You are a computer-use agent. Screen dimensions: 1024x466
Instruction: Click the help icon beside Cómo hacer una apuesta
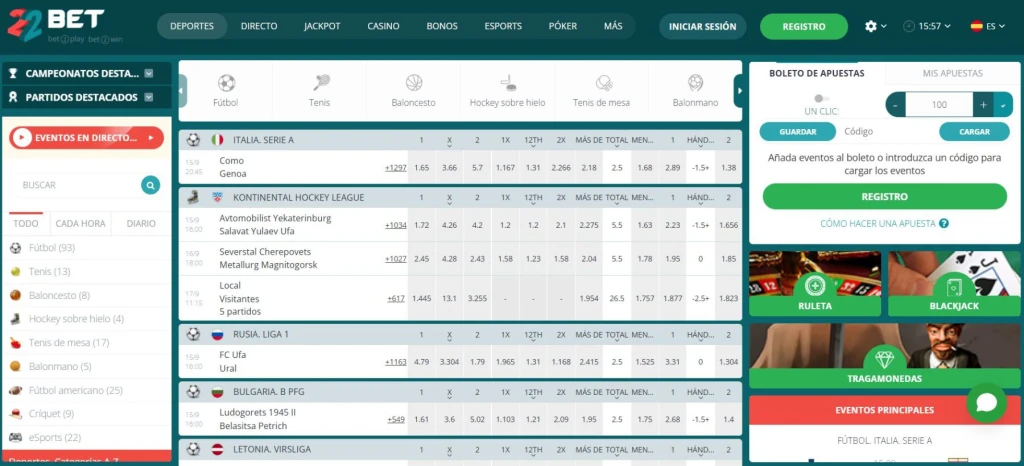pyautogui.click(x=944, y=223)
